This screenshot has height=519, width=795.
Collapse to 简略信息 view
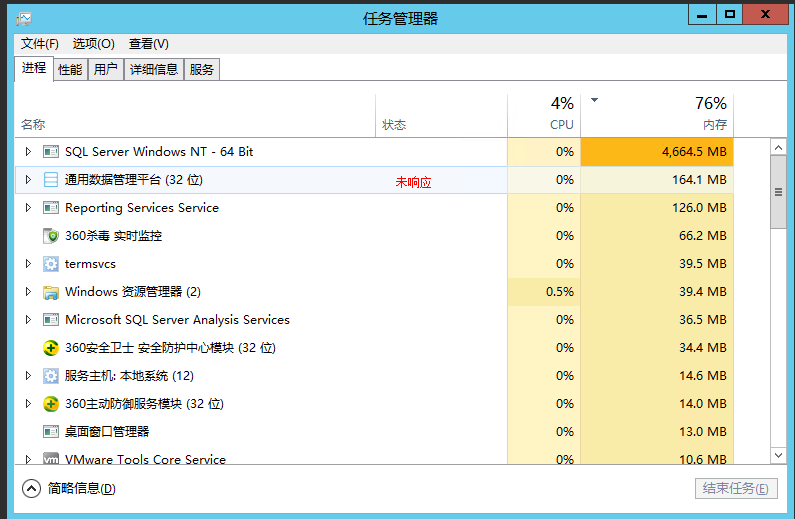[x=69, y=489]
